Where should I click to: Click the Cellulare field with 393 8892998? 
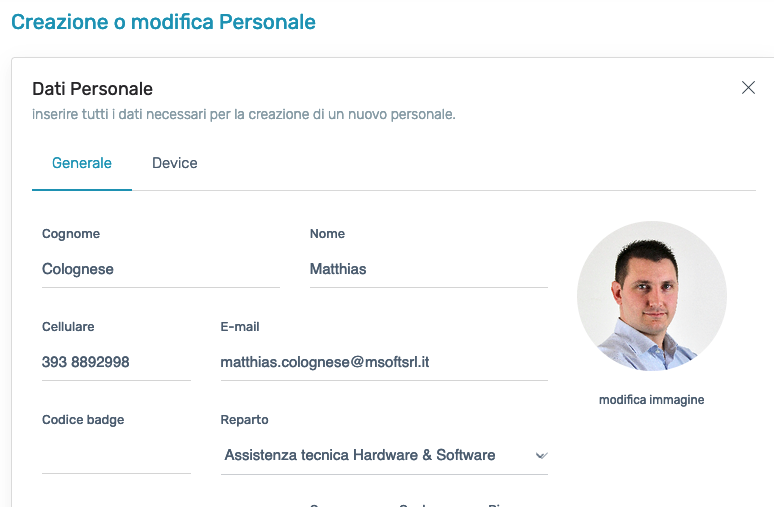[x=116, y=362]
